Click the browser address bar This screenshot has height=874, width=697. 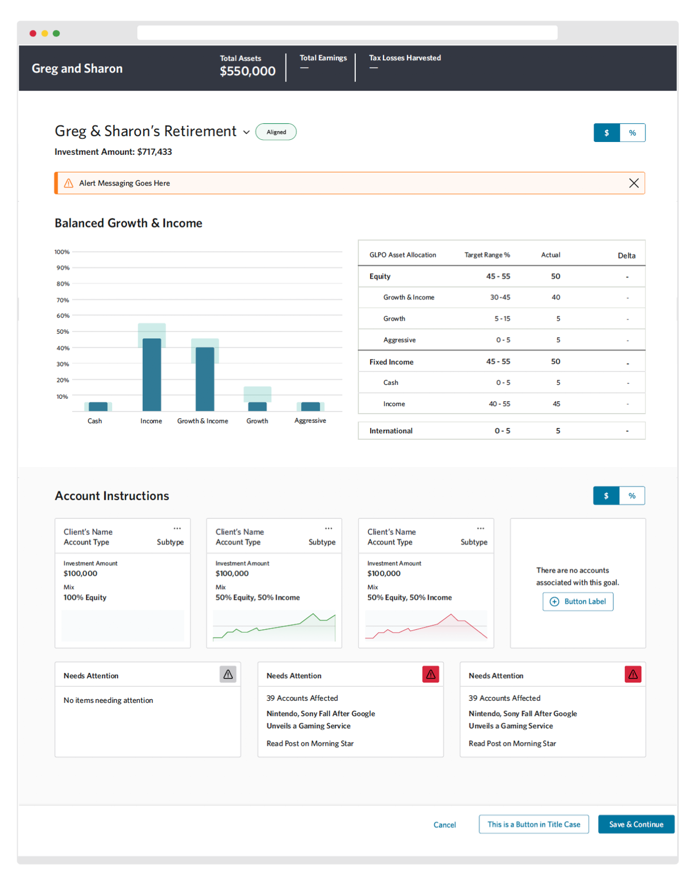347,33
